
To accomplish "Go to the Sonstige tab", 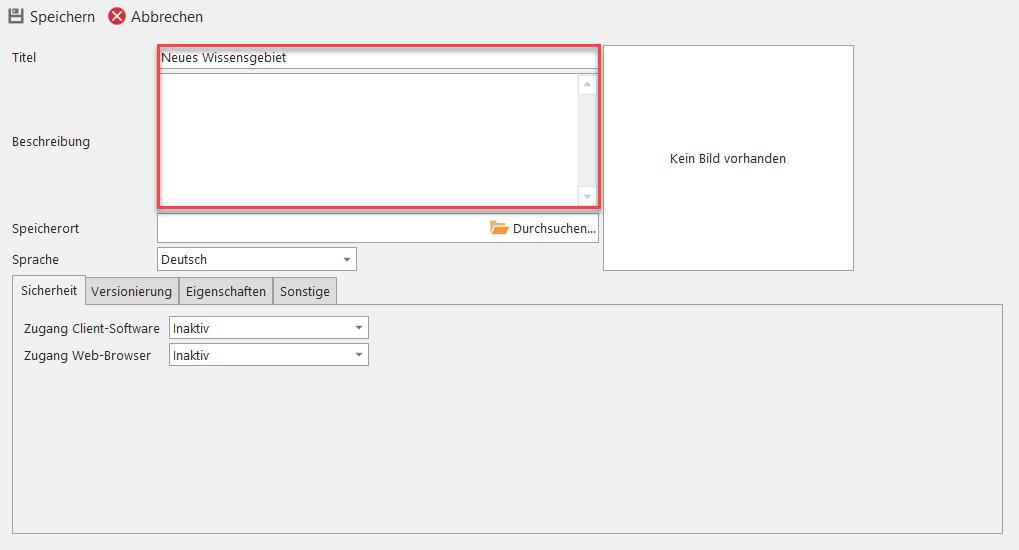I will click(x=305, y=292).
